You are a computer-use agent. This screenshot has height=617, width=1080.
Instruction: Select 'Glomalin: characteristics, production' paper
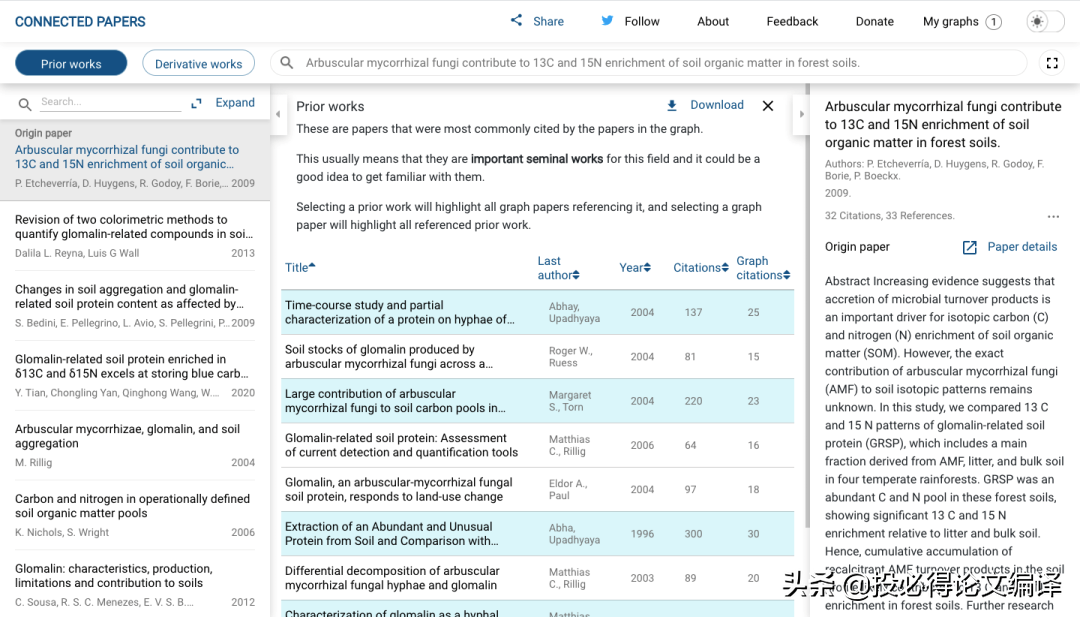pos(135,585)
